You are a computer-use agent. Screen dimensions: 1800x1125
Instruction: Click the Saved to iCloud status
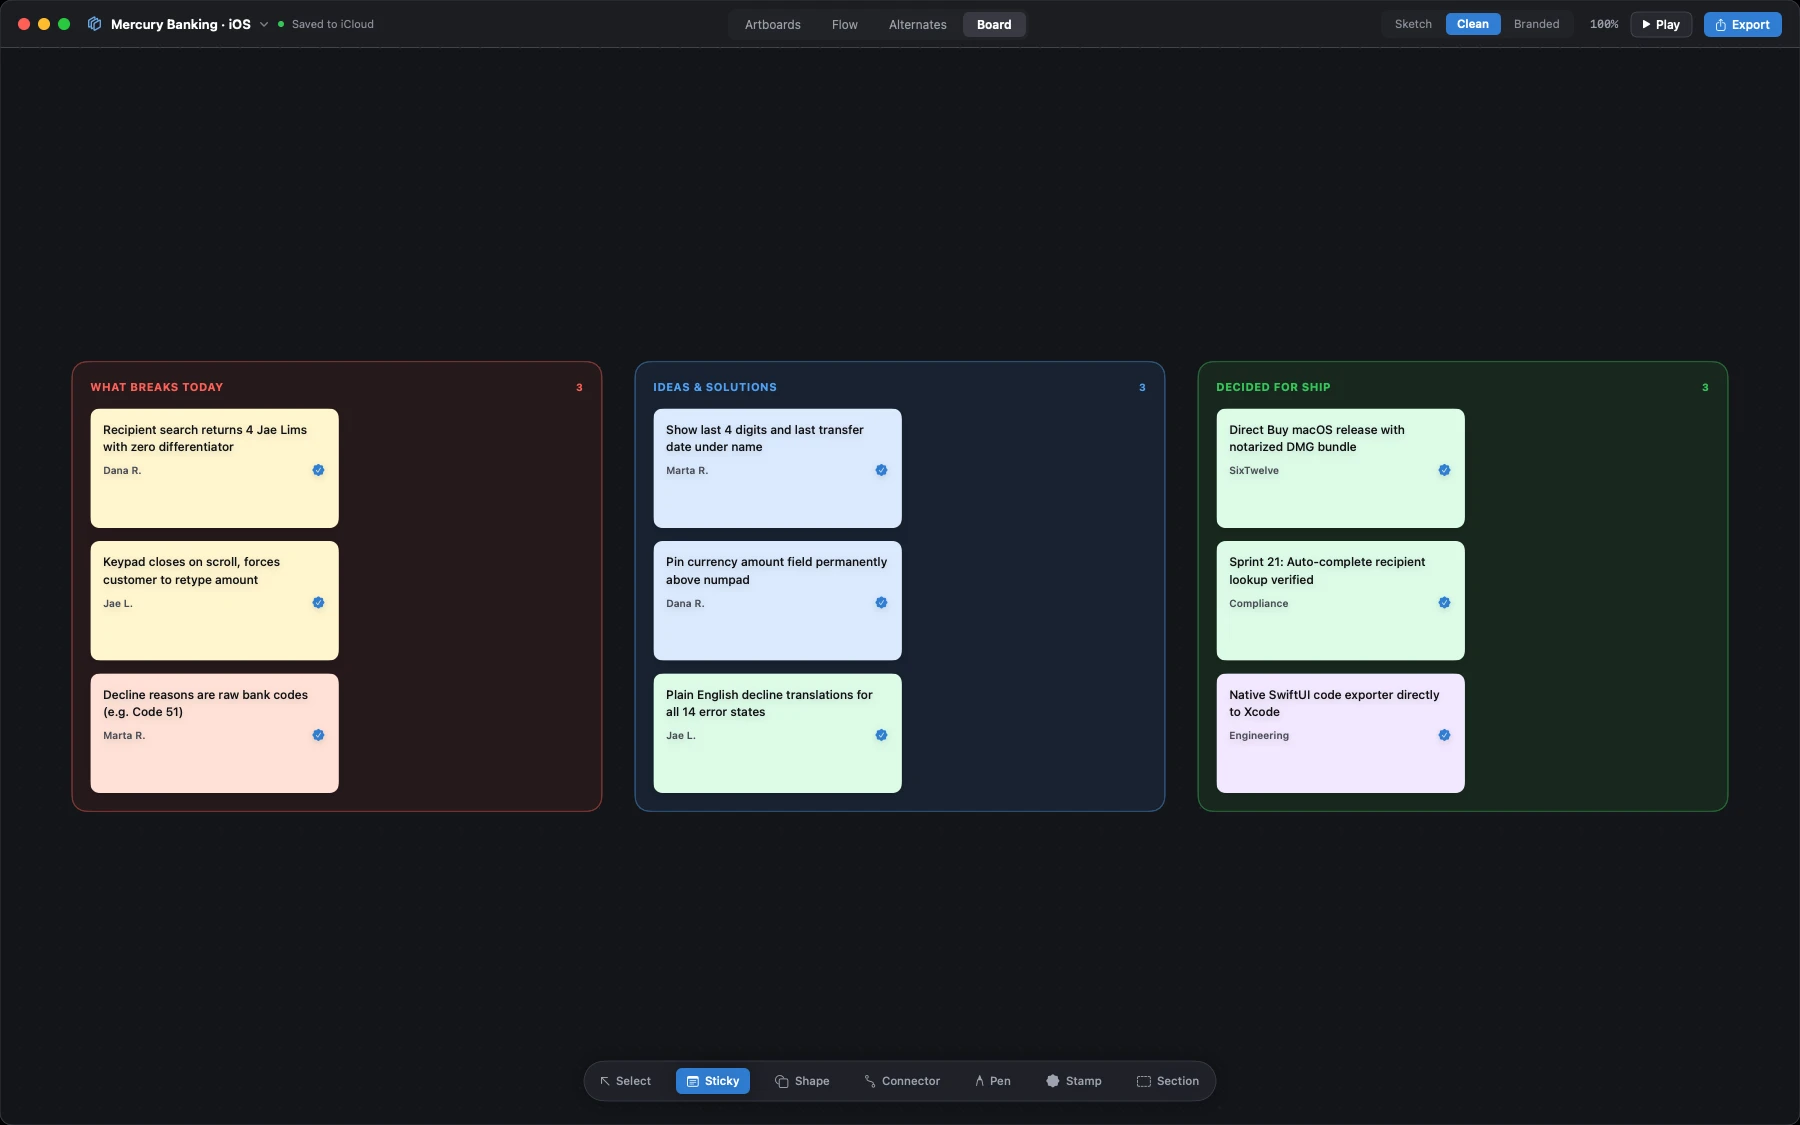(x=326, y=24)
